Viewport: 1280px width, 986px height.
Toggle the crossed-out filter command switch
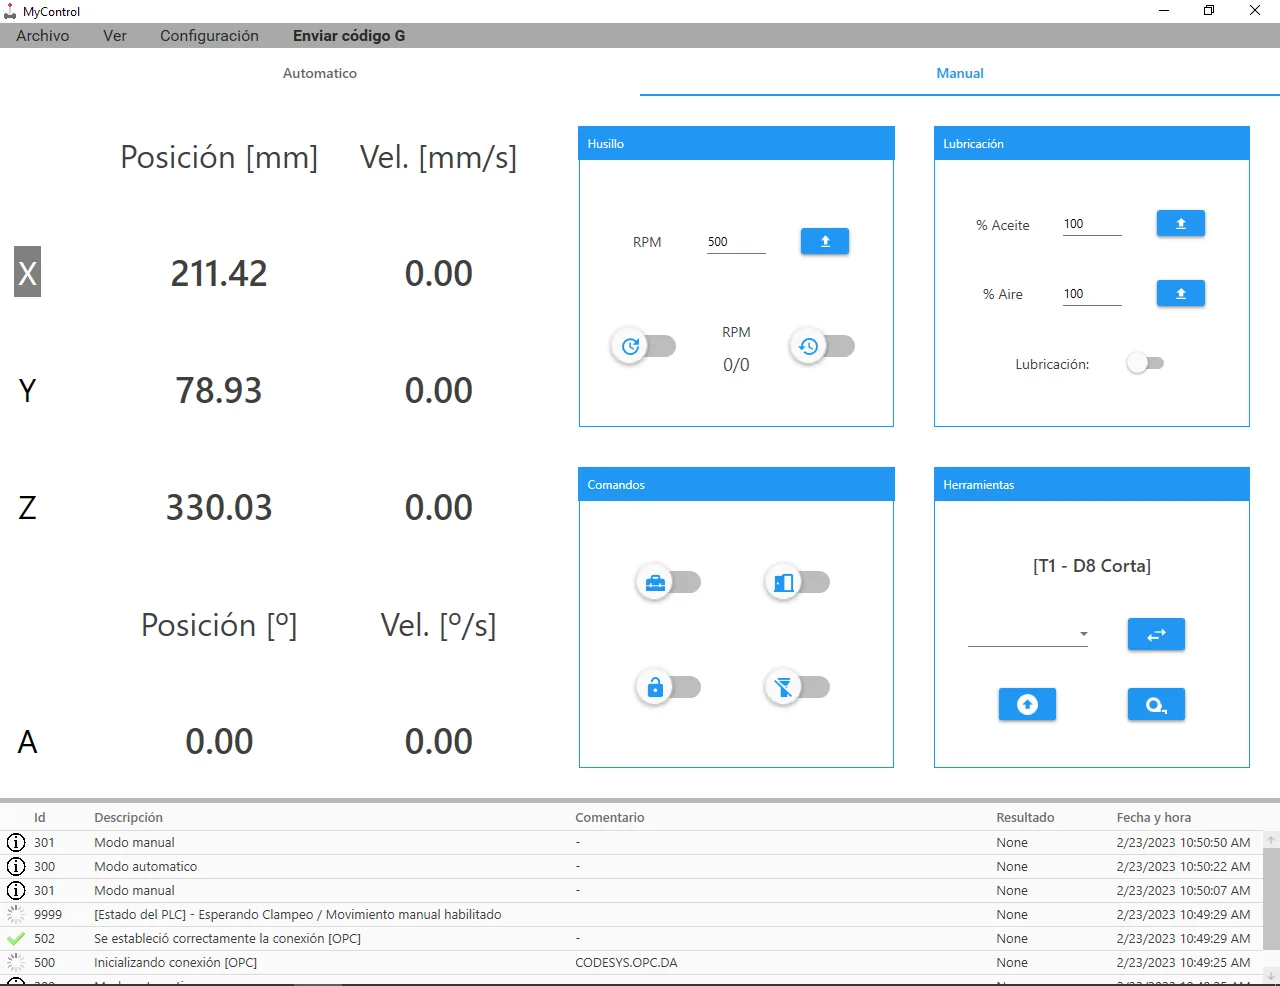pyautogui.click(x=797, y=687)
